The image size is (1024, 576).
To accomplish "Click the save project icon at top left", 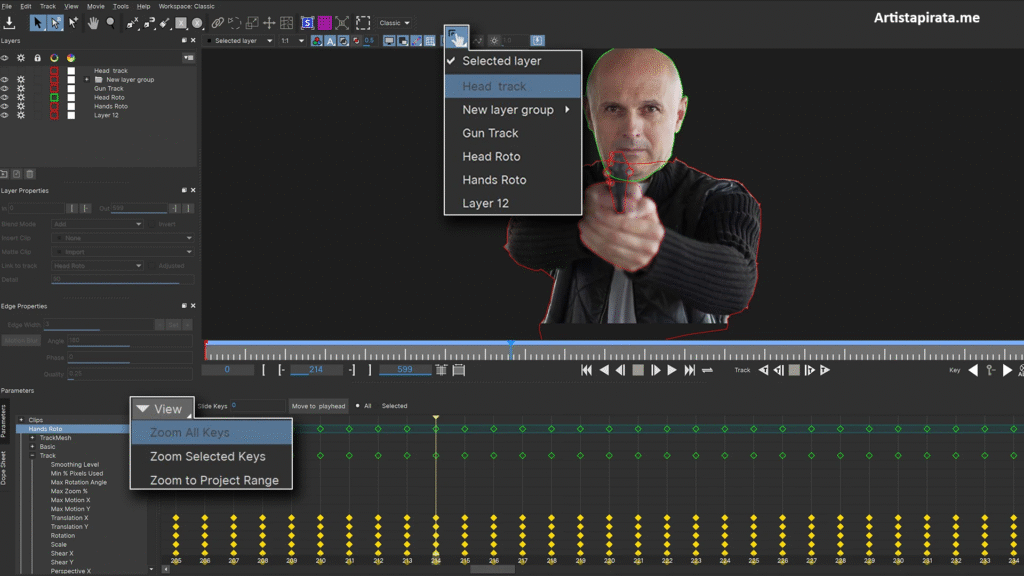I will click(9, 23).
